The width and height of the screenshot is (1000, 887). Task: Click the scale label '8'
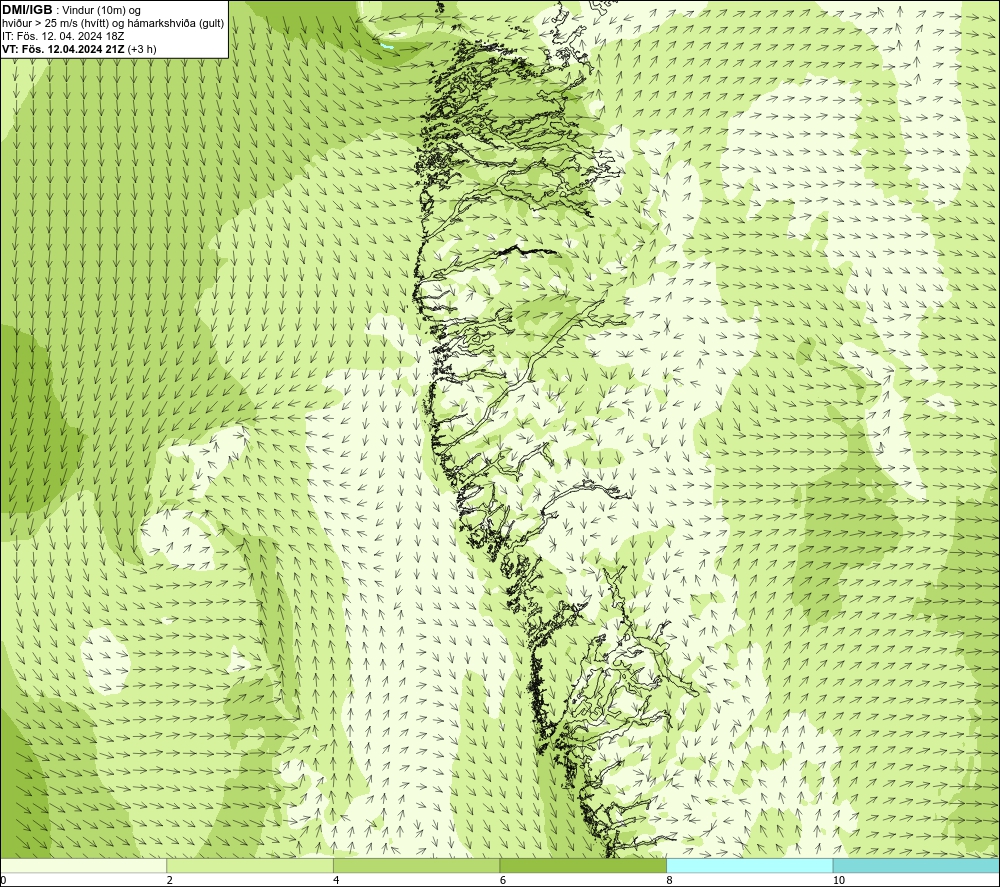click(x=669, y=881)
